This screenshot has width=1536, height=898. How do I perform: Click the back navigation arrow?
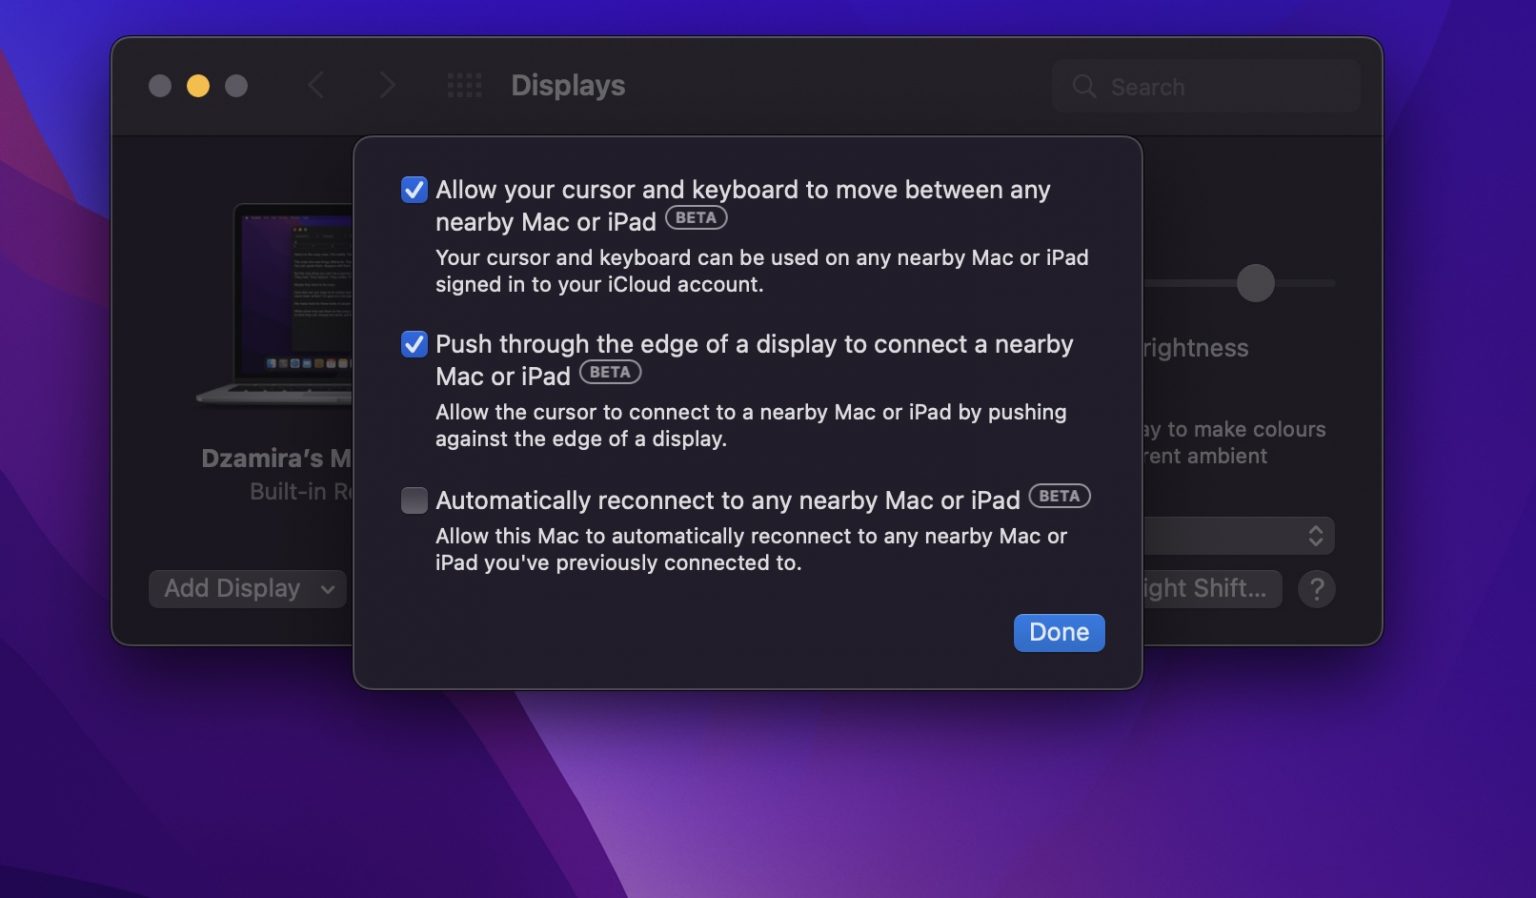click(x=316, y=86)
